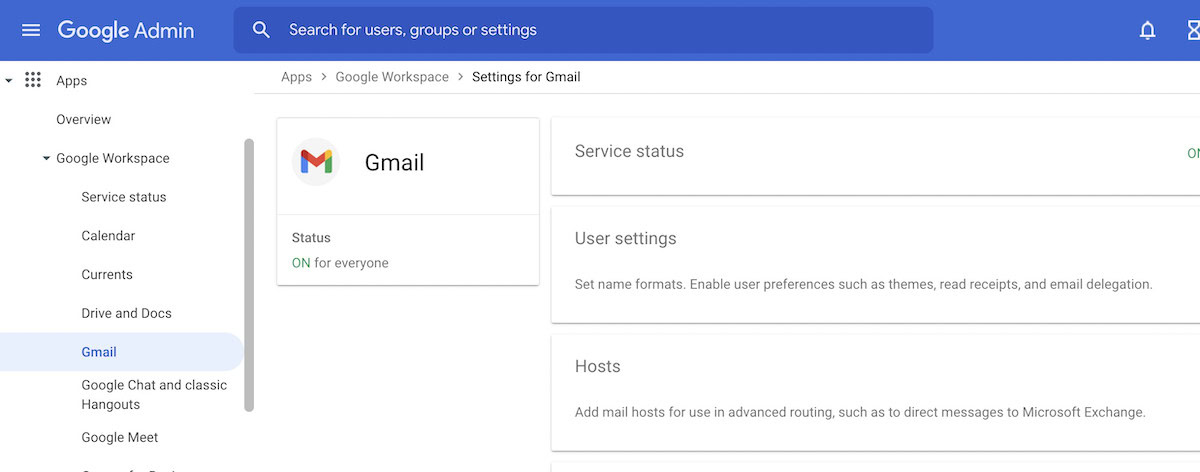Collapse the Apps section arrow
Viewport: 1200px width, 472px height.
(9, 81)
